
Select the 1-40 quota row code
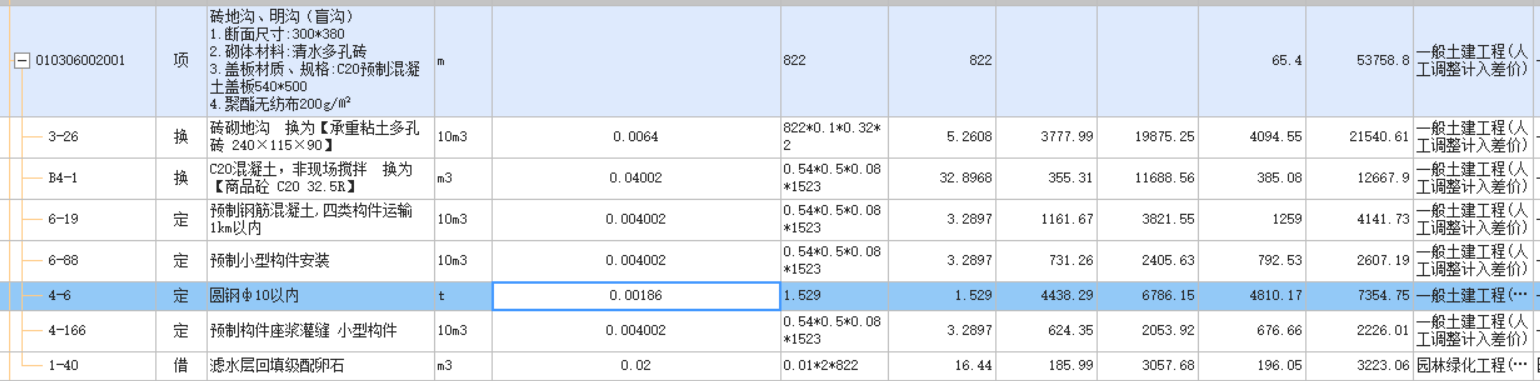click(x=63, y=366)
